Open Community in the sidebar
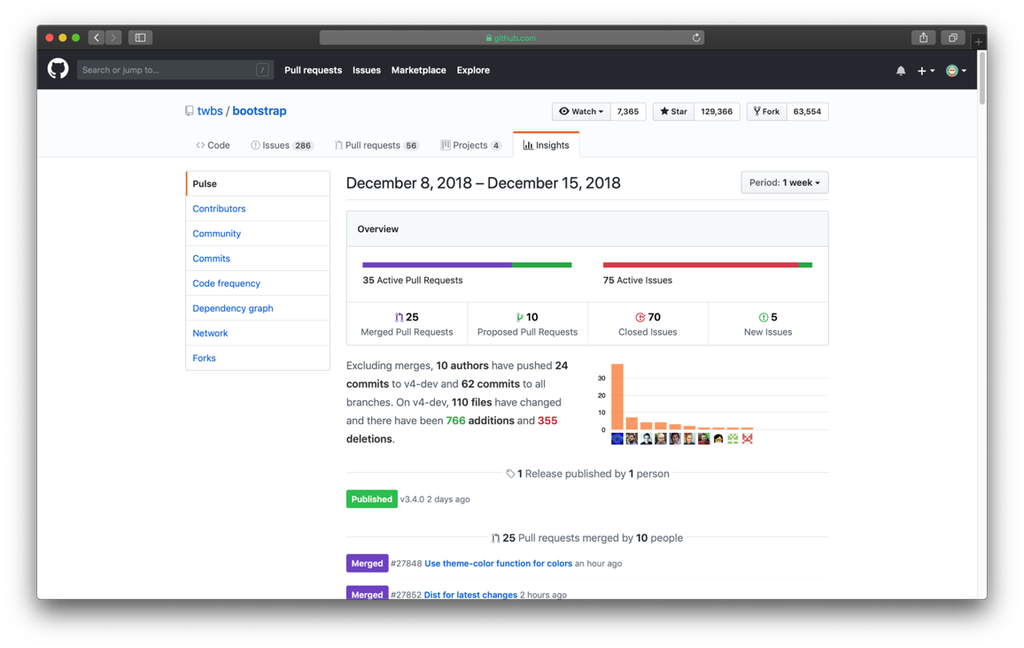This screenshot has width=1024, height=648. point(258,233)
